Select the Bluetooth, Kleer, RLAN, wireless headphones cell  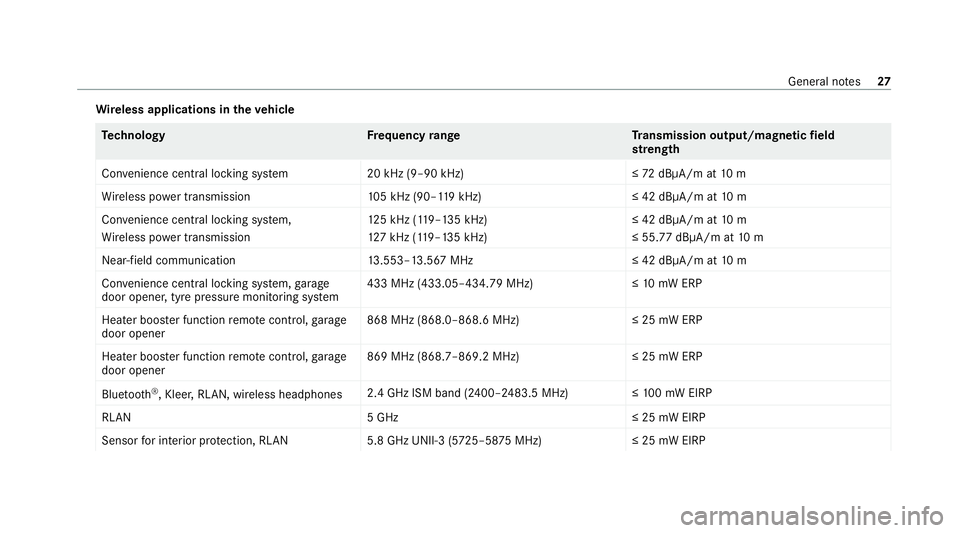(222, 394)
